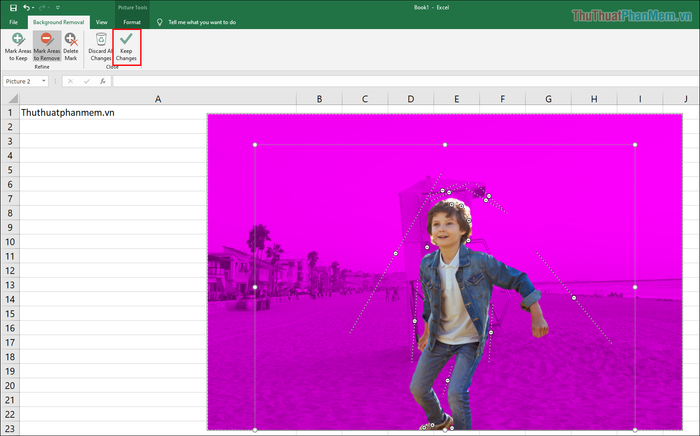Open the undo history dropdown arrow
This screenshot has height=436, width=700.
point(33,8)
